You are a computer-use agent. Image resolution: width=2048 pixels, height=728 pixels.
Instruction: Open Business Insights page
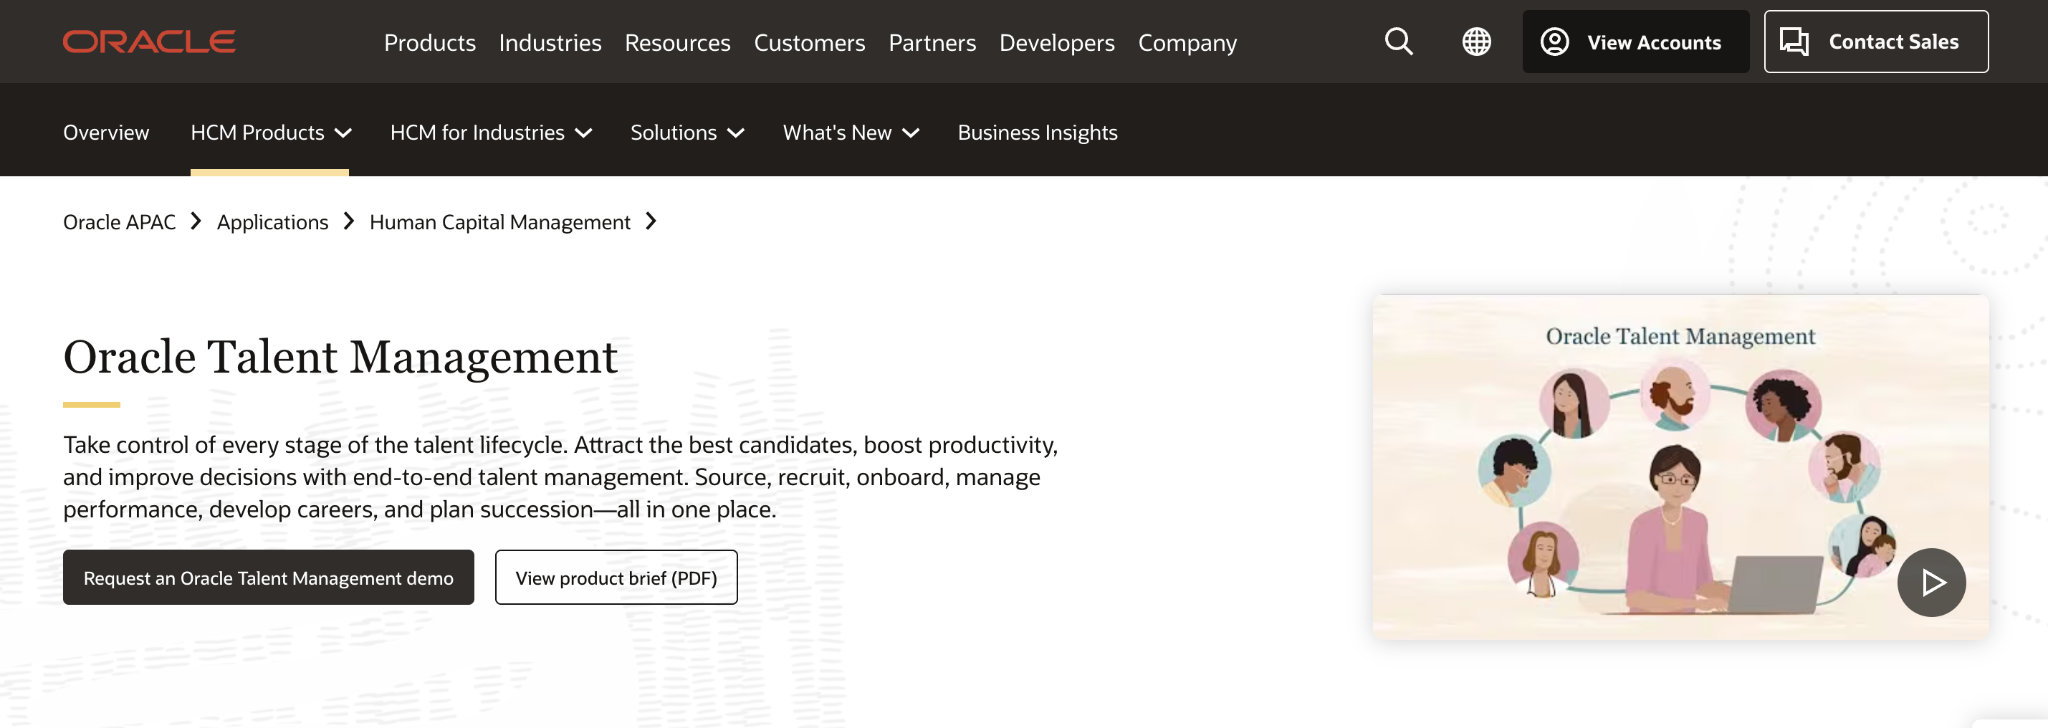click(x=1038, y=133)
